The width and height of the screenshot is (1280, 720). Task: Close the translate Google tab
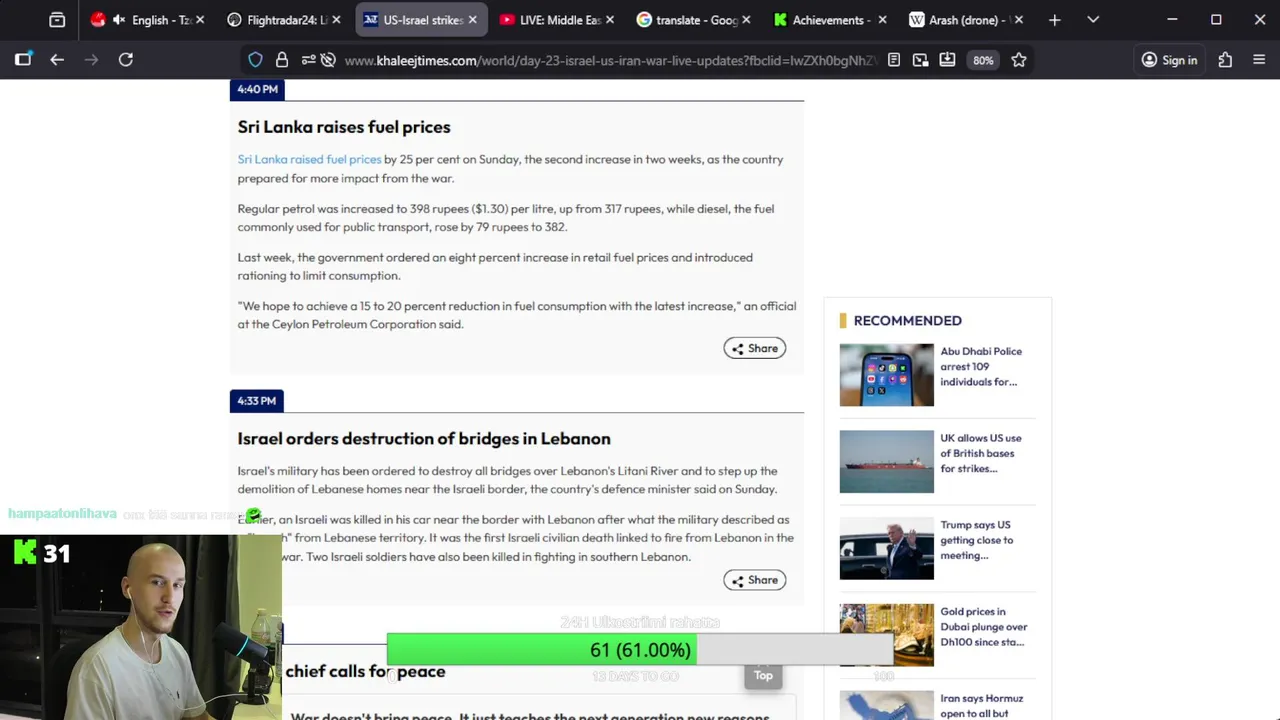[x=746, y=20]
